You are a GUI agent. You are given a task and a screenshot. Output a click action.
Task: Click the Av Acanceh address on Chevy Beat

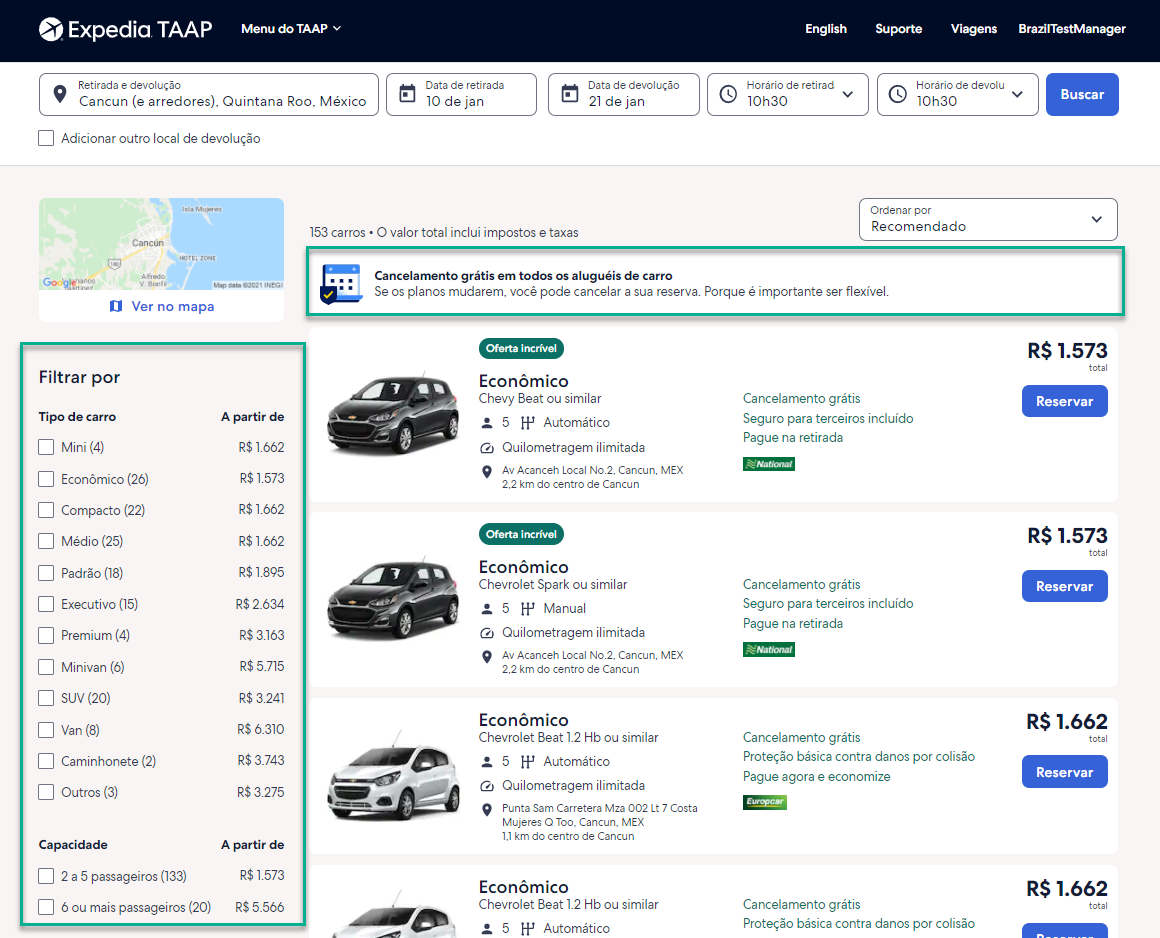593,477
